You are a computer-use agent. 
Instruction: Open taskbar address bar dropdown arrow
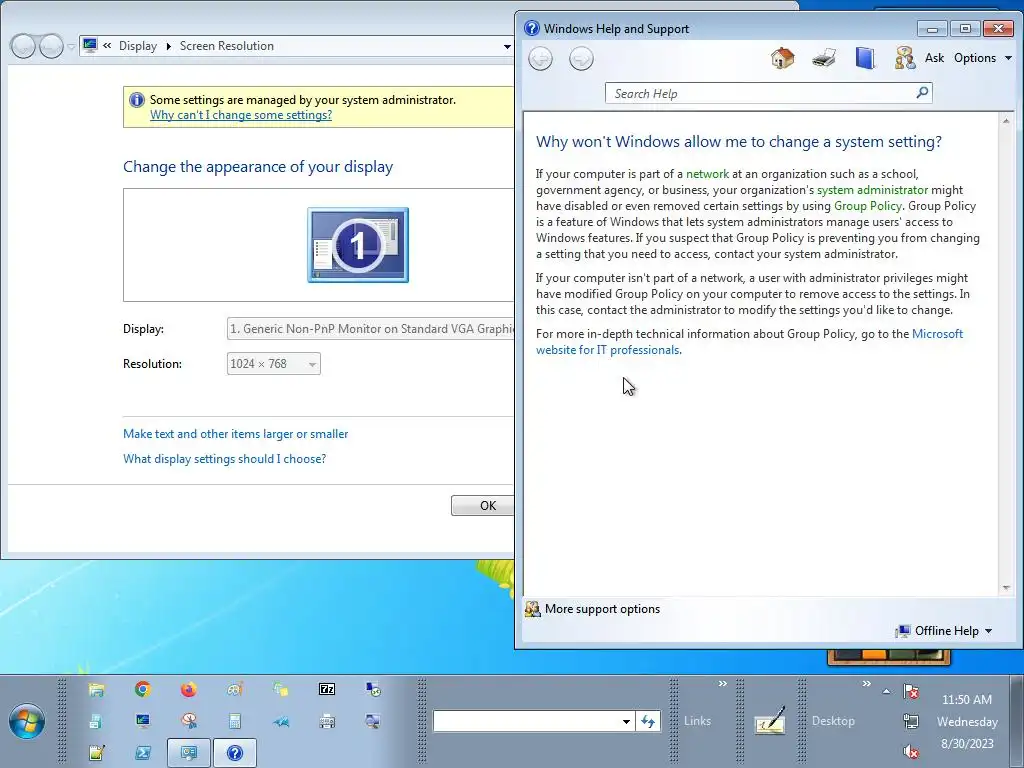626,721
